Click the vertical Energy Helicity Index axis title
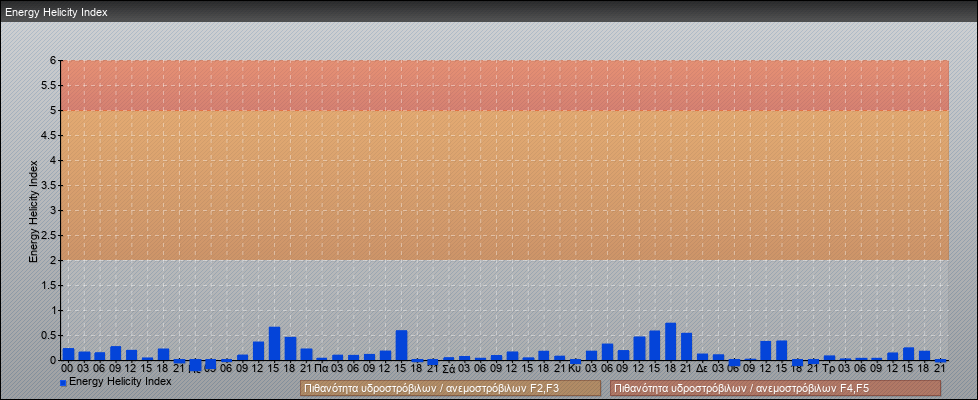This screenshot has height=400, width=978. (x=34, y=212)
